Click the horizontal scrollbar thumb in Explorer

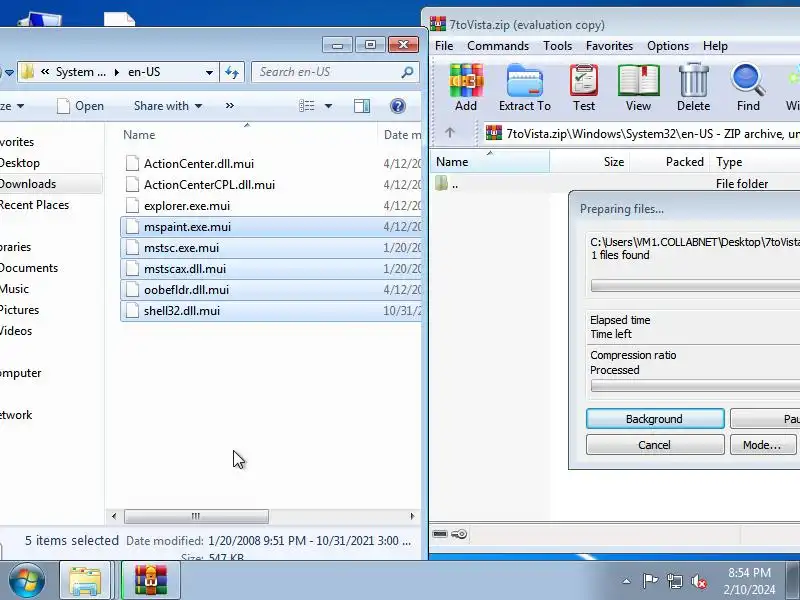tap(196, 516)
